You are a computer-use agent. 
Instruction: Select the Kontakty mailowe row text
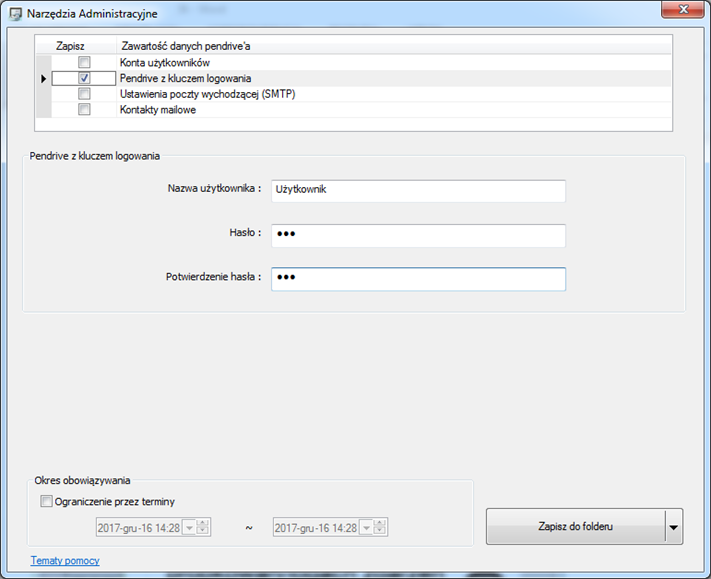[158, 110]
